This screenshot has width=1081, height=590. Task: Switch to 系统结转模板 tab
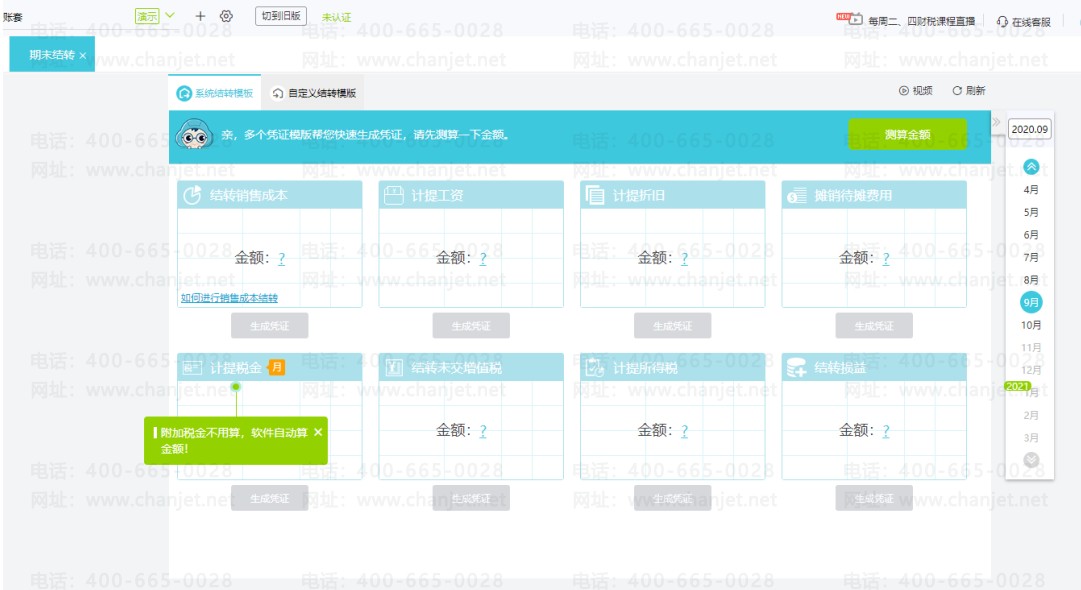[215, 93]
